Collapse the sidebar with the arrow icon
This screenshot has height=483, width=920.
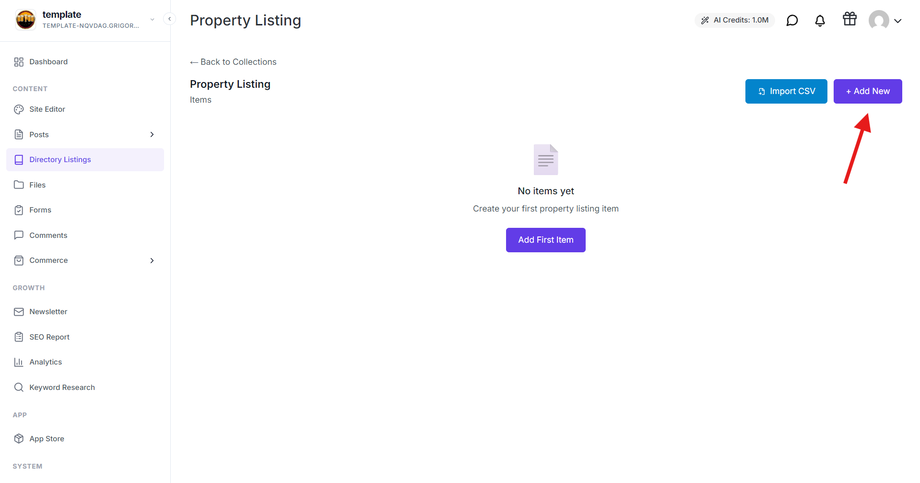click(x=169, y=19)
